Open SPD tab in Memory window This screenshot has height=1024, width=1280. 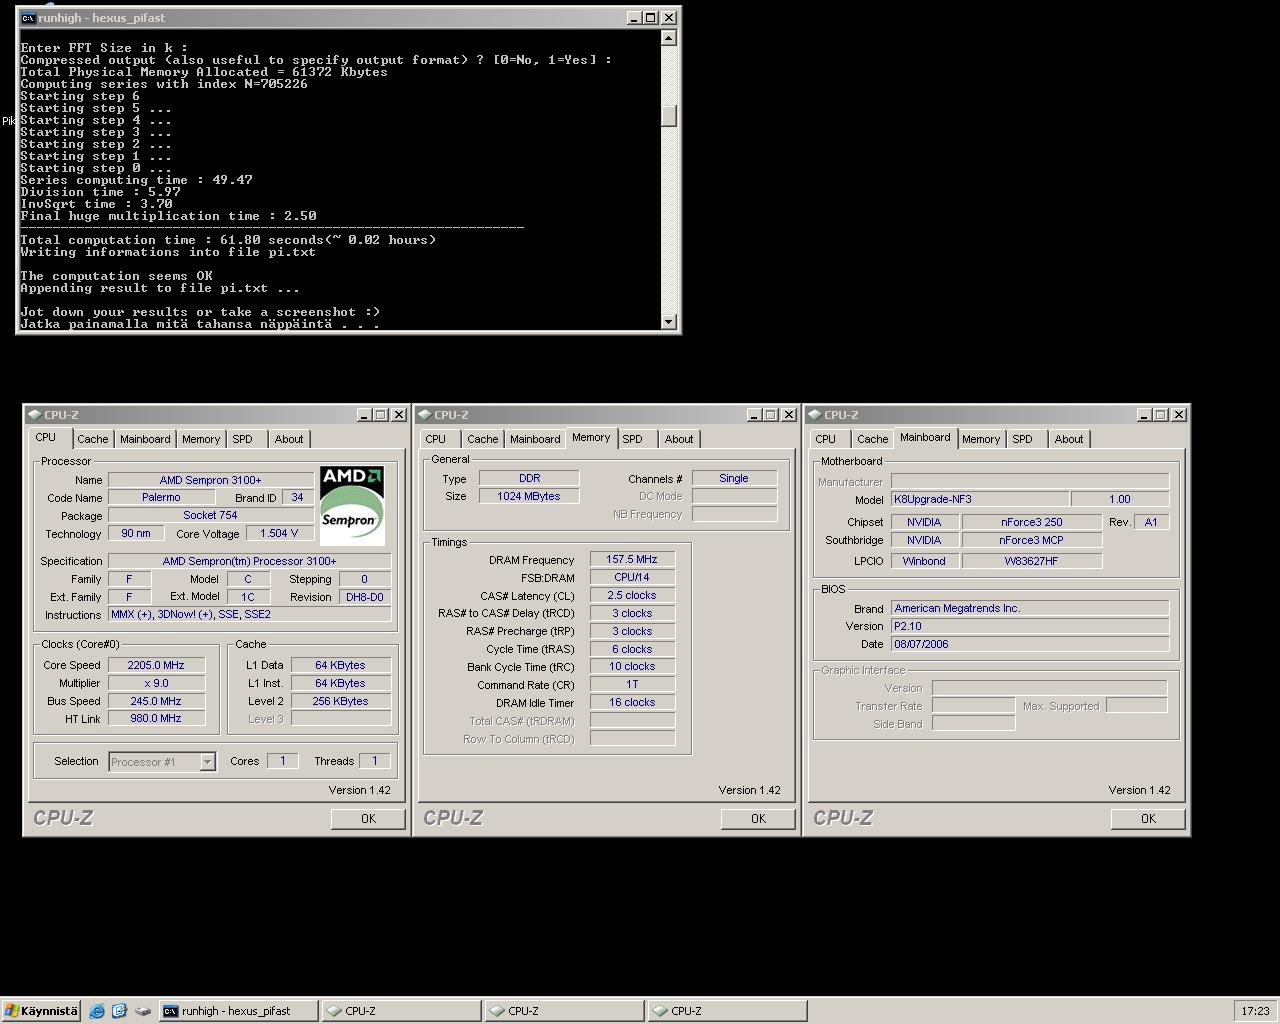point(633,439)
